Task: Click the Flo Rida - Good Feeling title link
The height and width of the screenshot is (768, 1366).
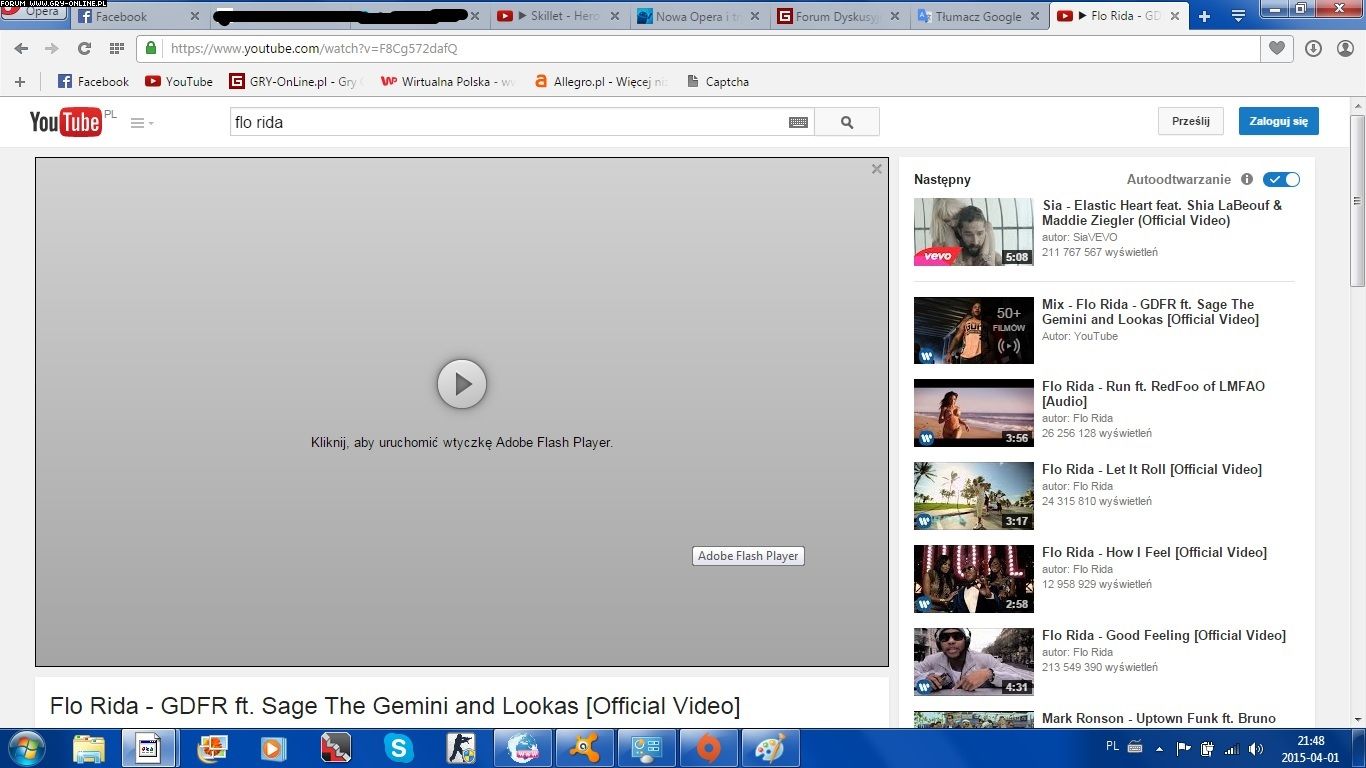Action: [x=1164, y=636]
